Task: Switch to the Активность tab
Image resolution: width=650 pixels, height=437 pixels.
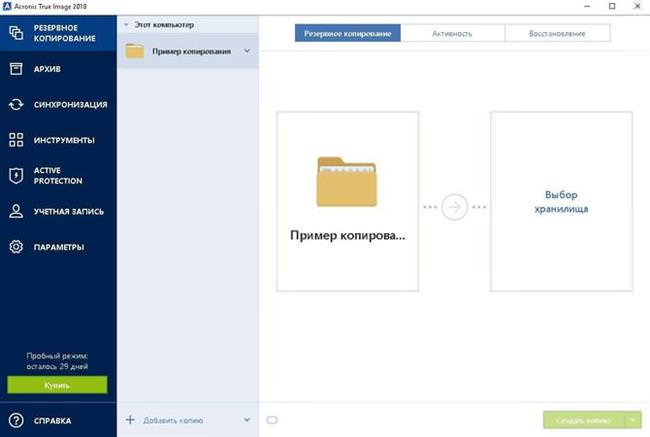Action: tap(453, 33)
